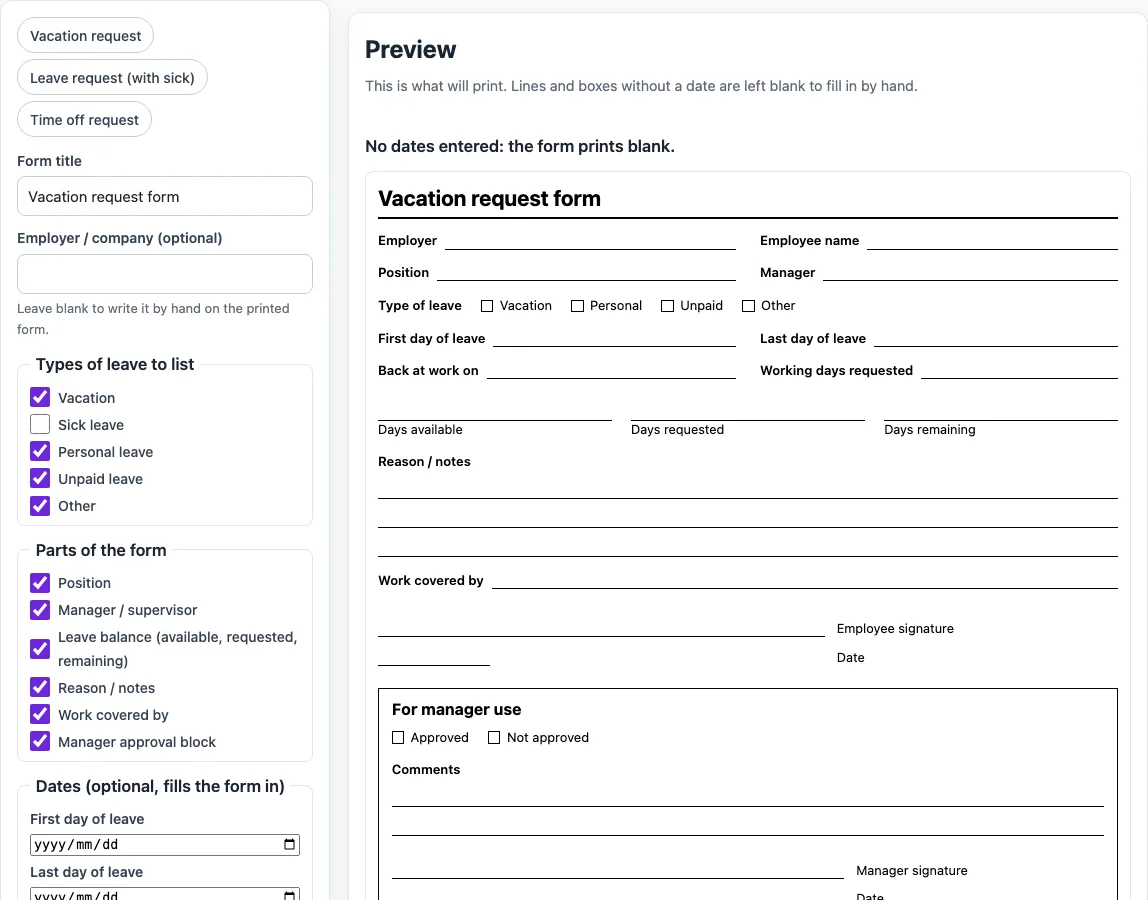Click the 'Days available' label
1148x900 pixels.
tap(420, 430)
